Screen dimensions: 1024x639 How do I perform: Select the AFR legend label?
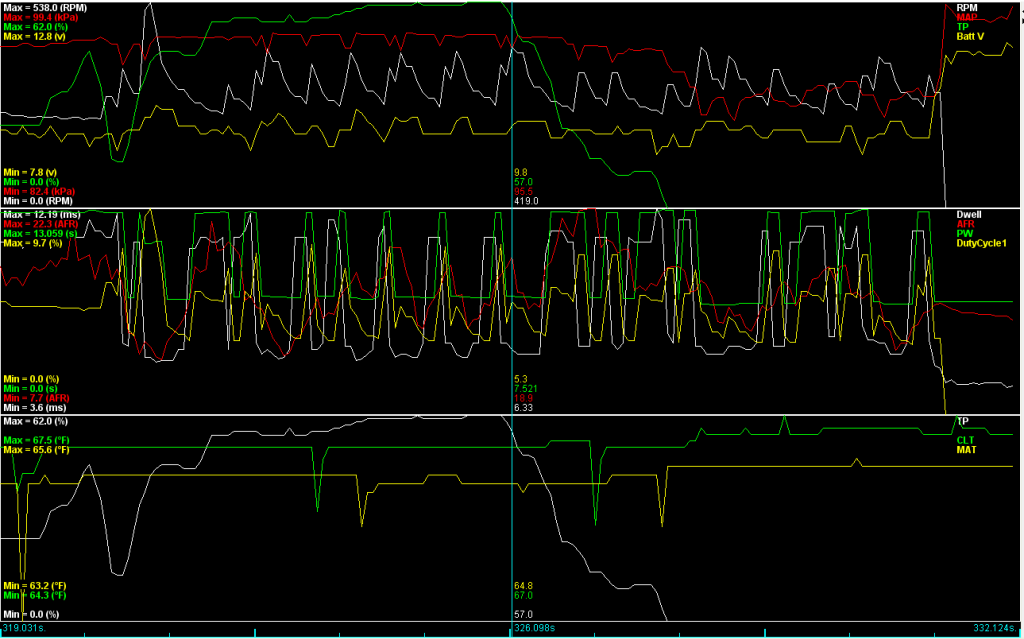[x=966, y=223]
